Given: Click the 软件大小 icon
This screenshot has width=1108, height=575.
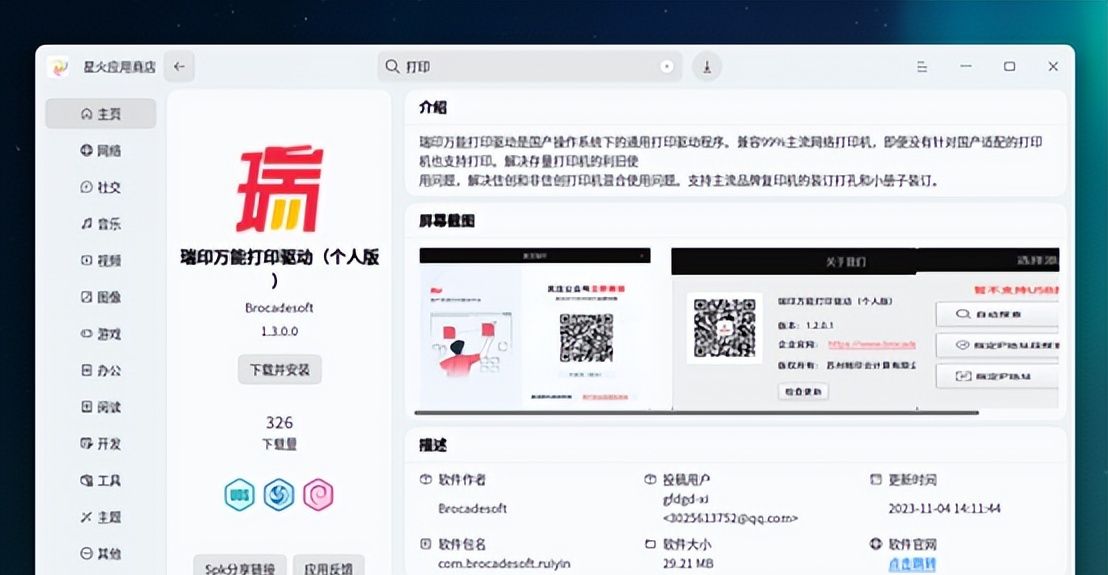Looking at the screenshot, I should pos(650,544).
